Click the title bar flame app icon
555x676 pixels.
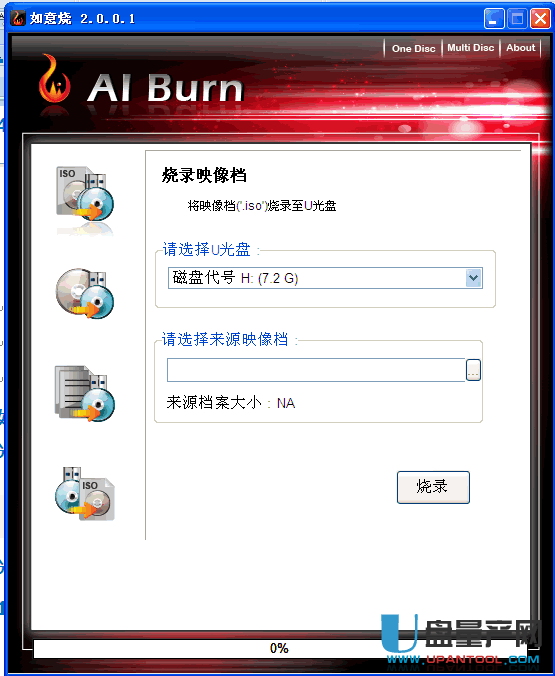pyautogui.click(x=18, y=18)
